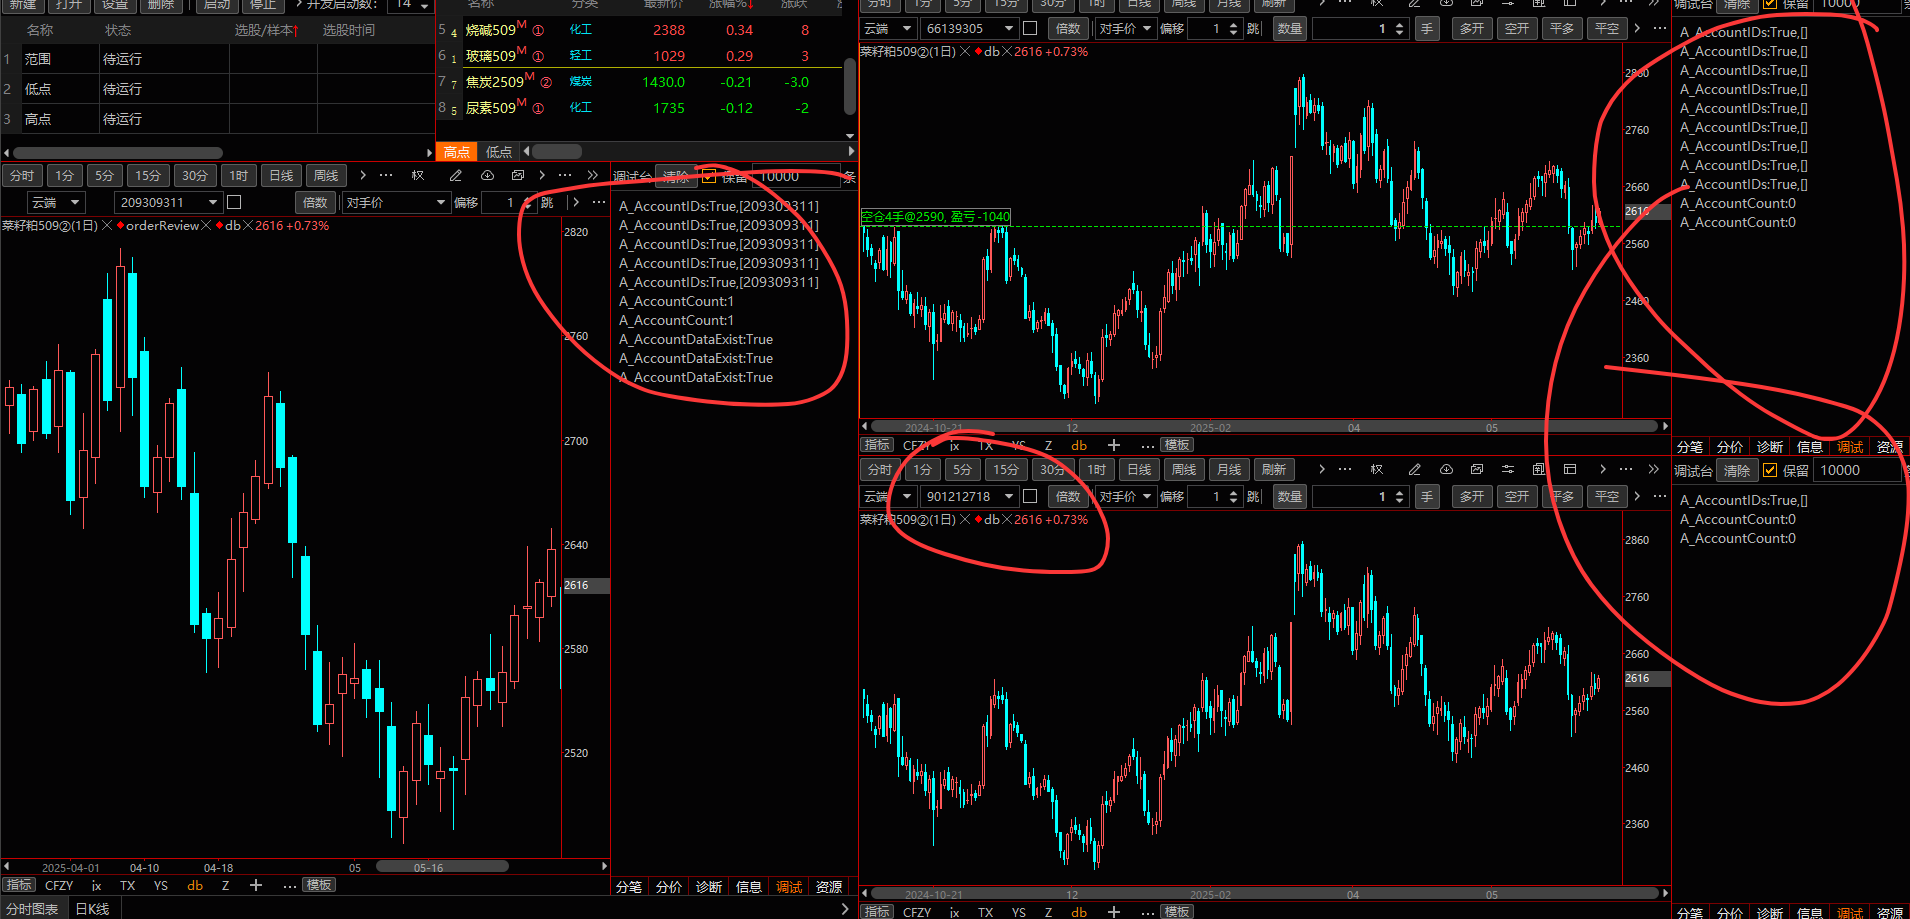Click the 权 adjustment icon in left chart toolbar
The image size is (1910, 919).
[x=418, y=175]
